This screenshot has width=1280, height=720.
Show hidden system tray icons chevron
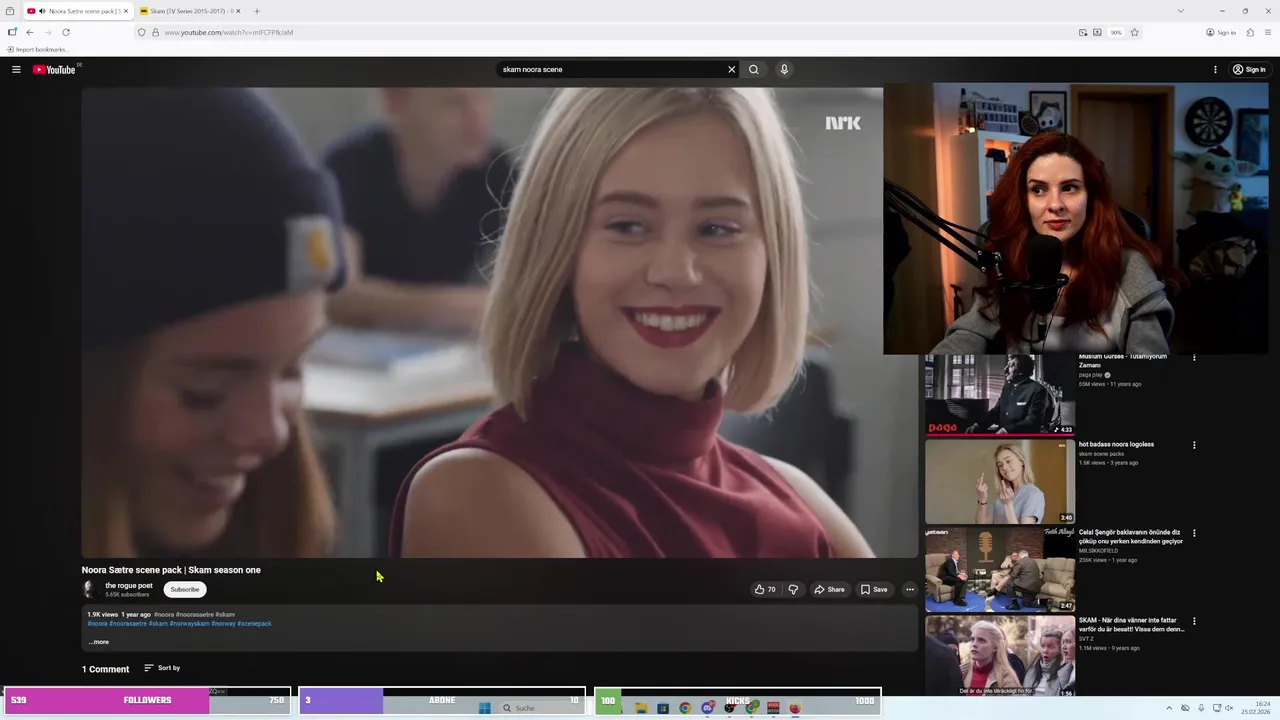pyautogui.click(x=1171, y=708)
